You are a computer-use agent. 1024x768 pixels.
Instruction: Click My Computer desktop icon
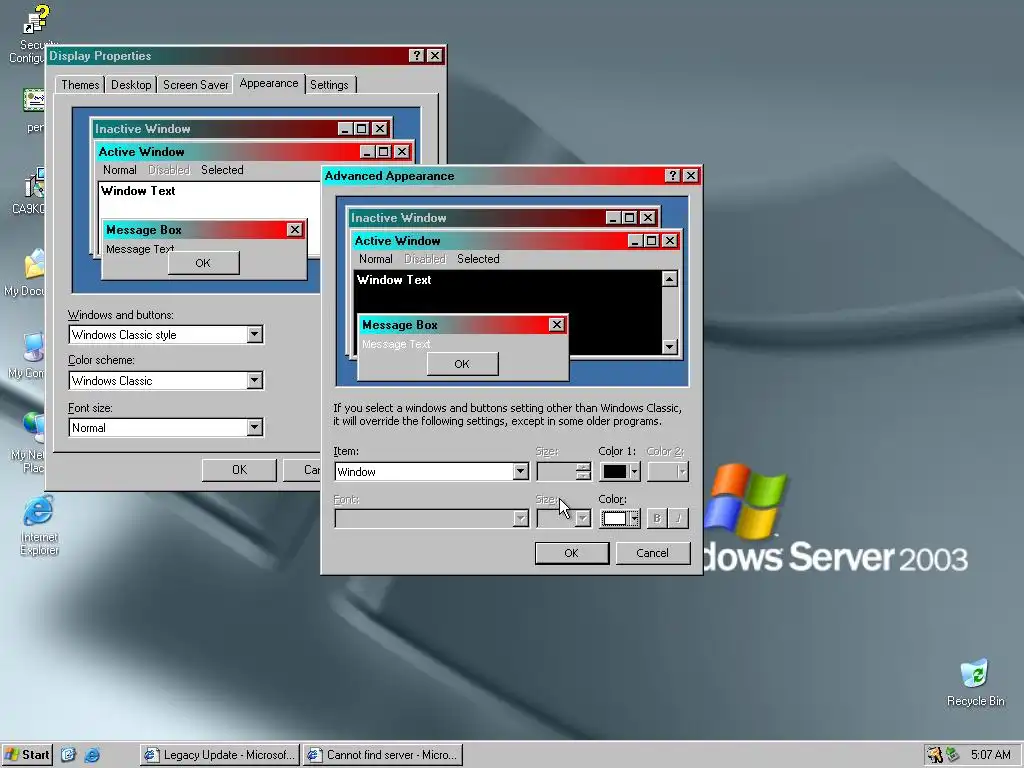point(27,355)
